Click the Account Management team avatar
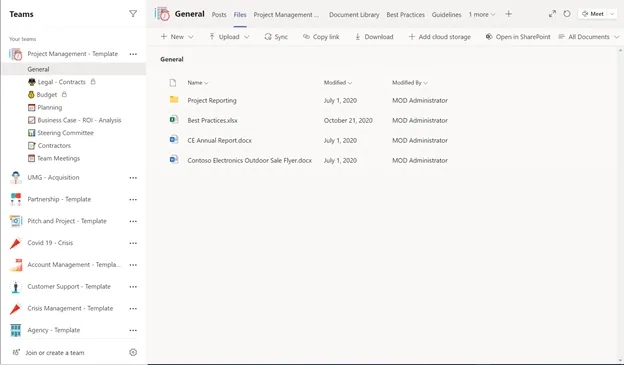The width and height of the screenshot is (624, 365). (x=16, y=265)
